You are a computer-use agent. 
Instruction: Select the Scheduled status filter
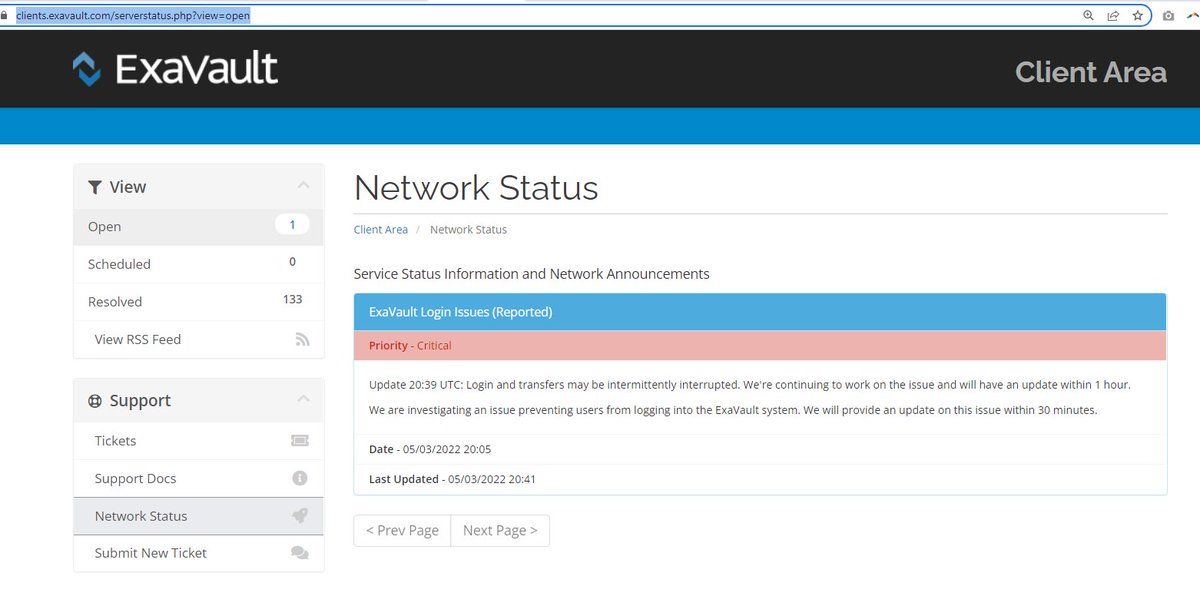[199, 264]
